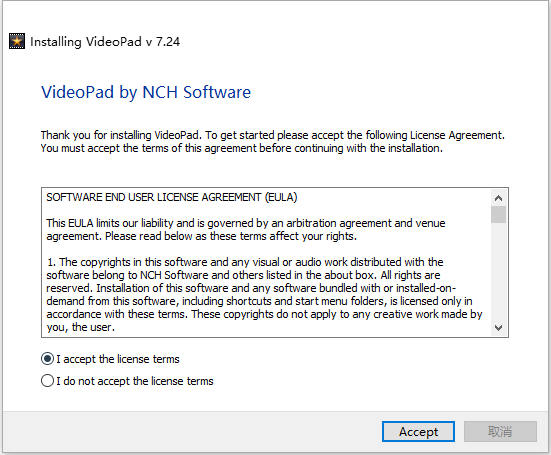551x455 pixels.
Task: Click the EULA scrollbar down arrow
Action: (x=498, y=328)
